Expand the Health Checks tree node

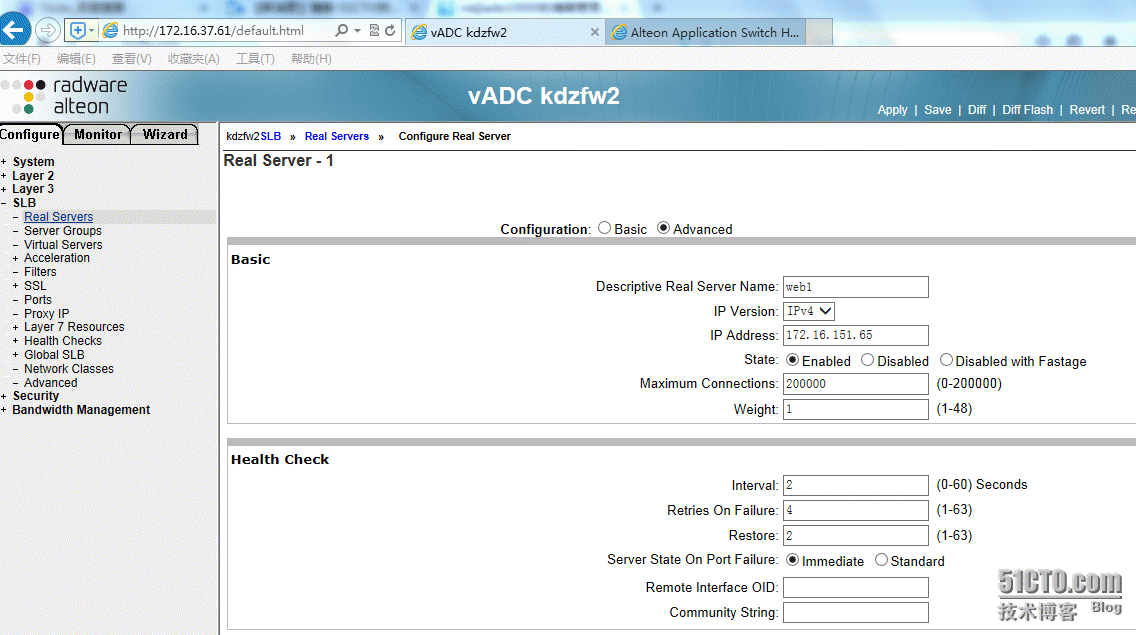(x=15, y=341)
